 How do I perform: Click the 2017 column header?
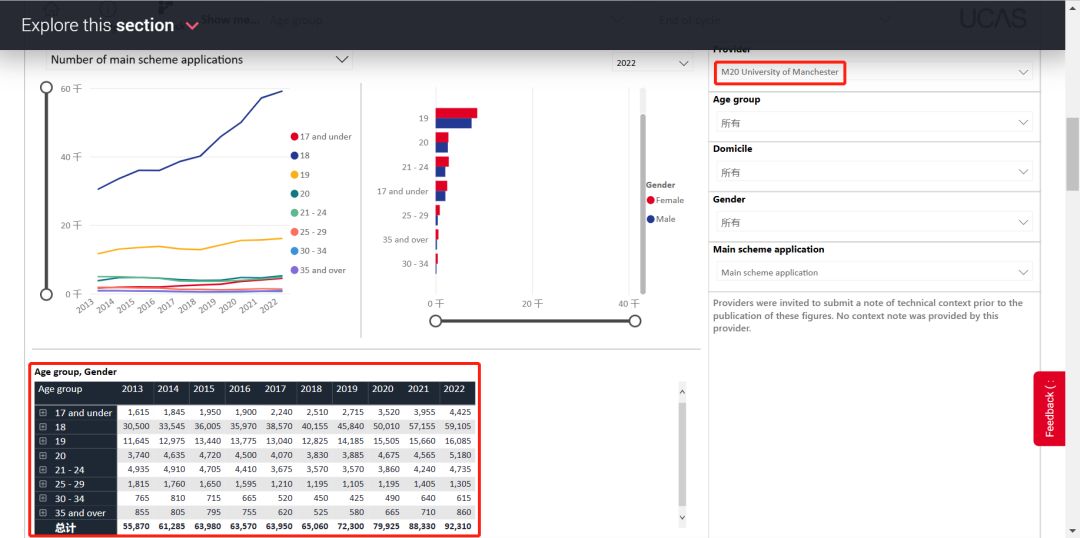click(276, 389)
